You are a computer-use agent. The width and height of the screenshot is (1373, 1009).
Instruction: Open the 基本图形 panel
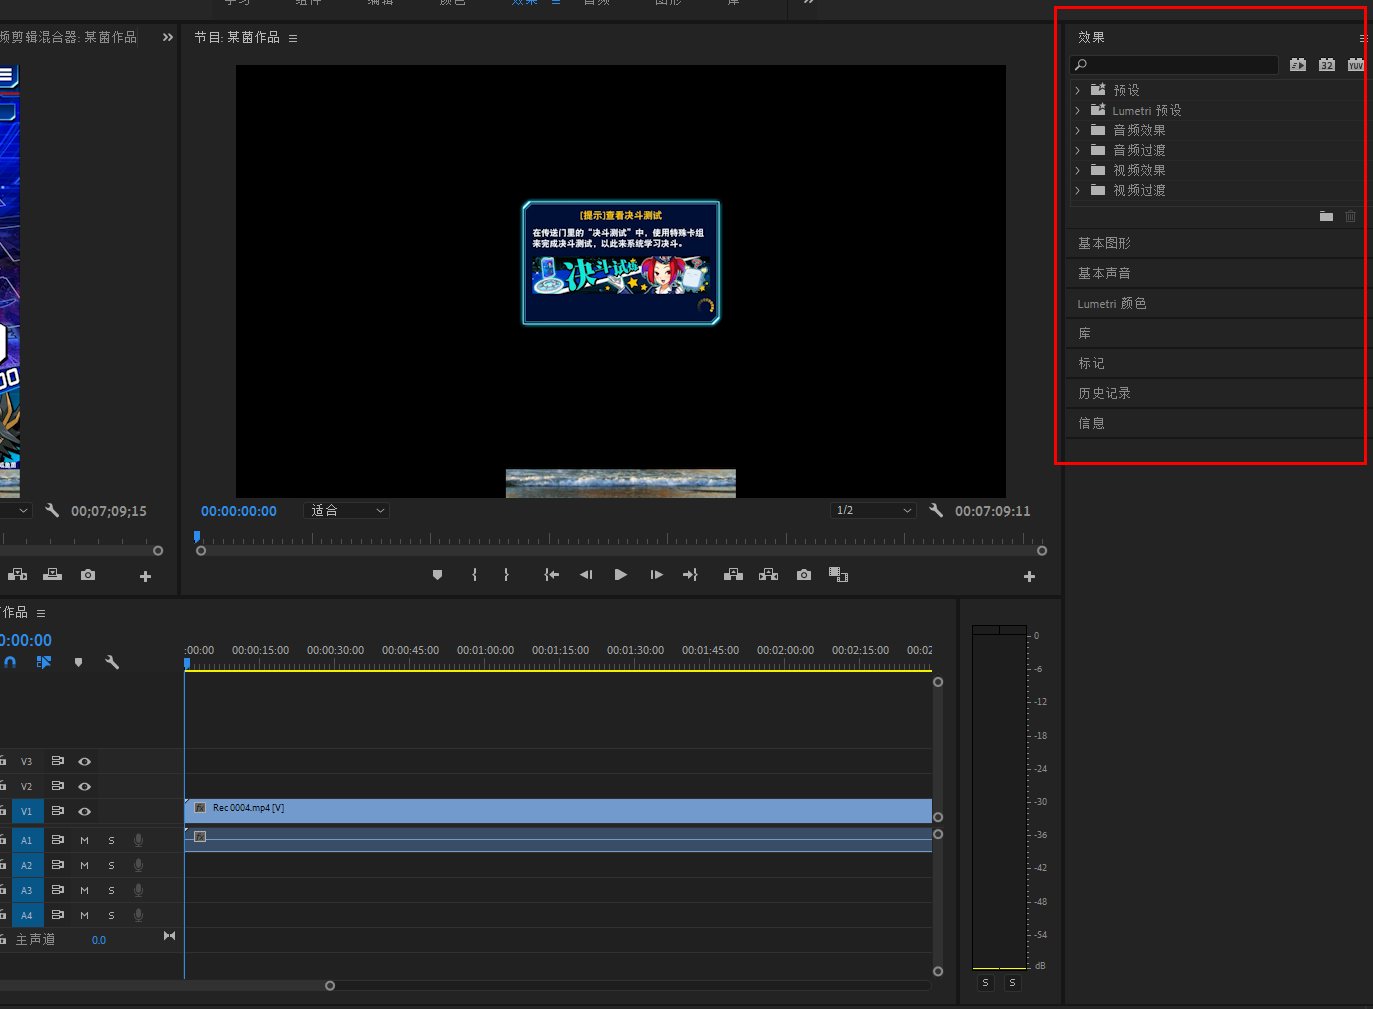[x=1104, y=243]
